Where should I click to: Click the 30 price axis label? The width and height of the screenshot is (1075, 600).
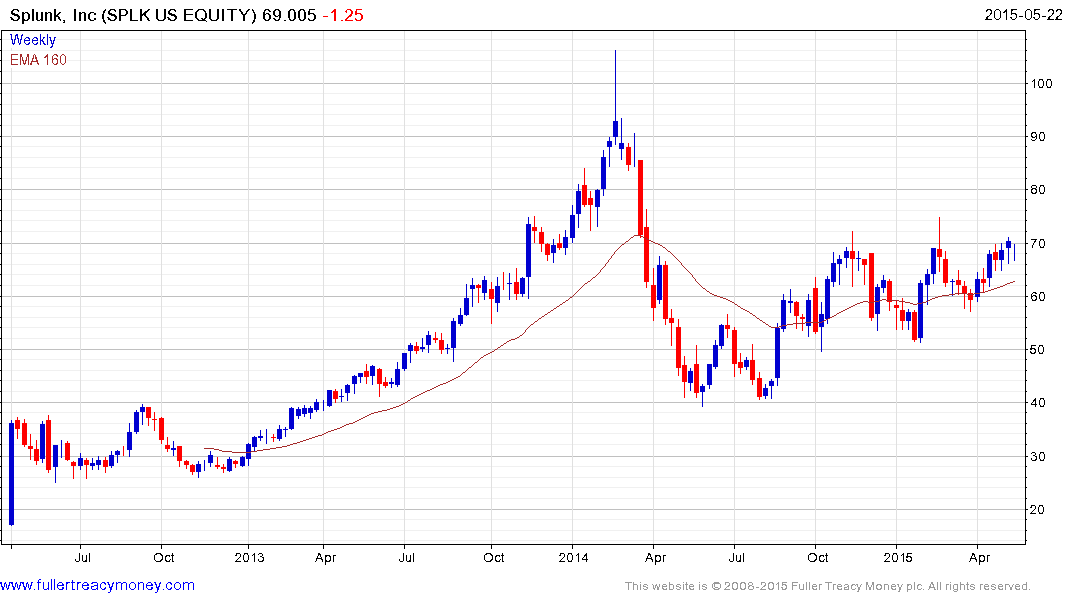tap(1038, 456)
